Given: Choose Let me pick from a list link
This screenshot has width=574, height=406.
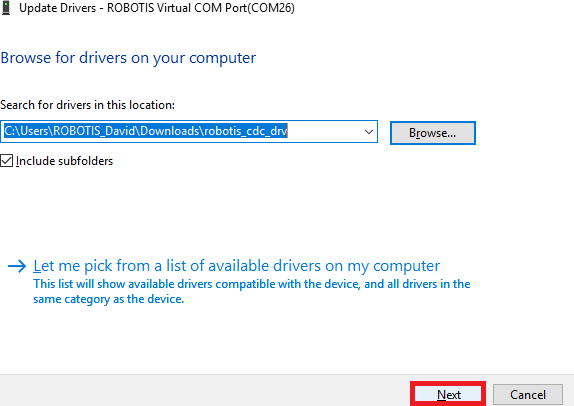Looking at the screenshot, I should click(236, 266).
